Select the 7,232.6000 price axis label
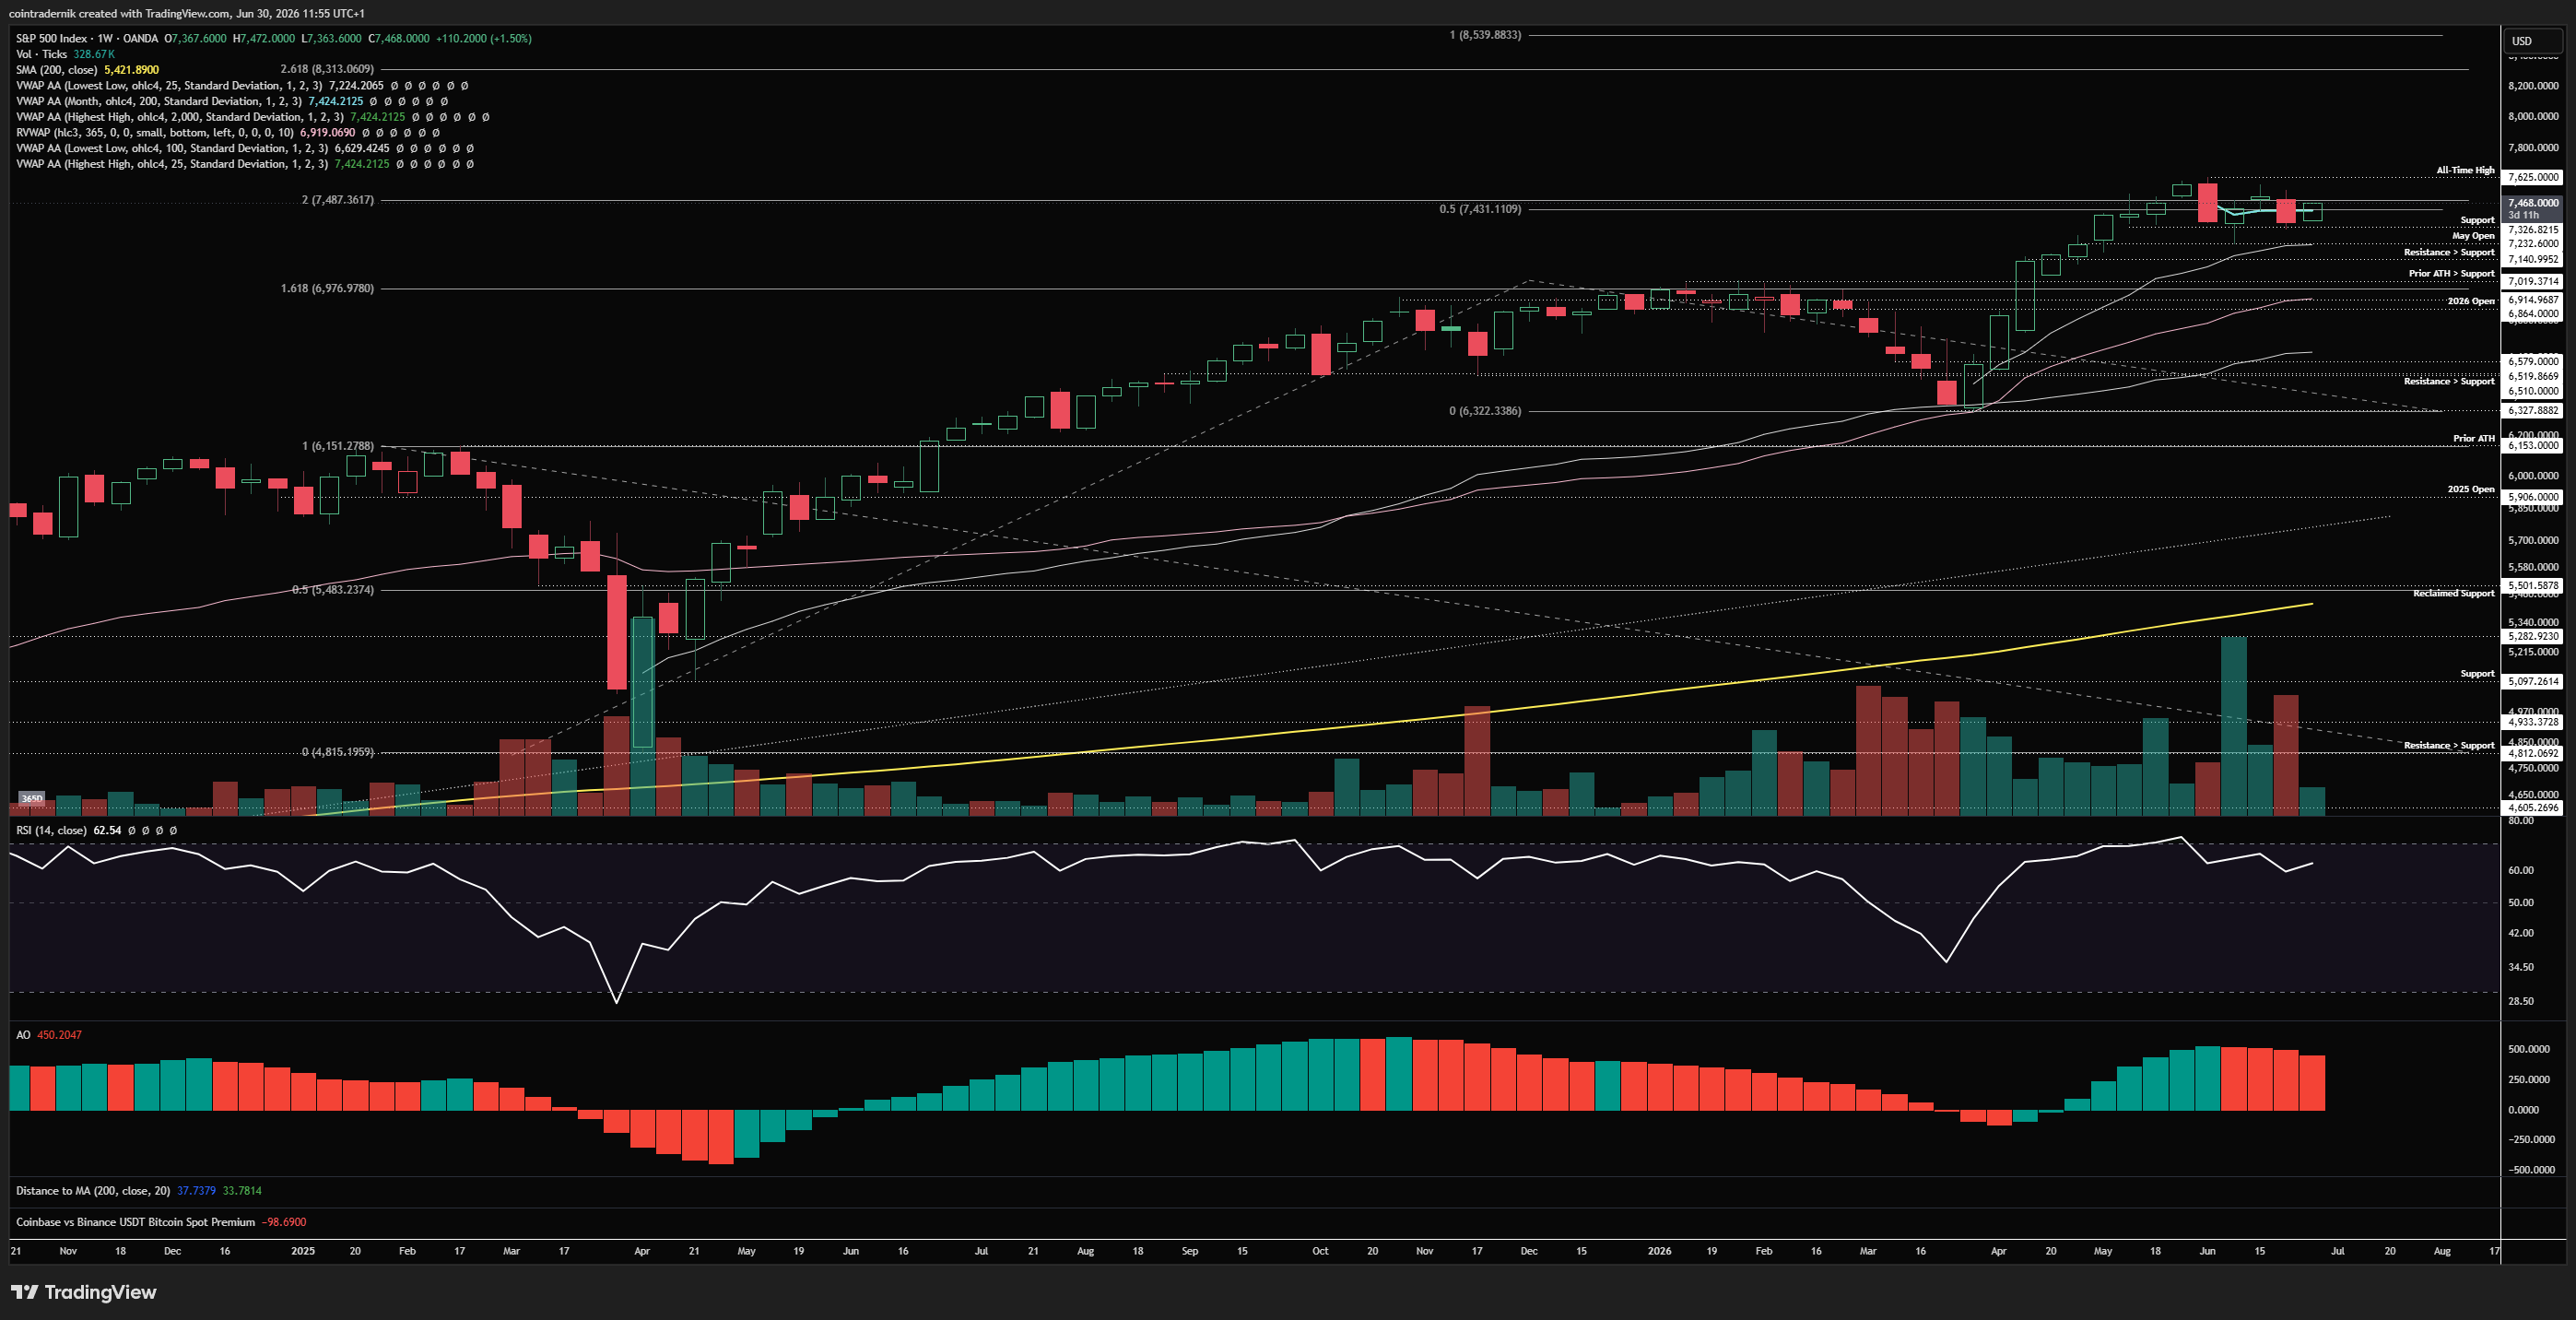 pyautogui.click(x=2533, y=243)
